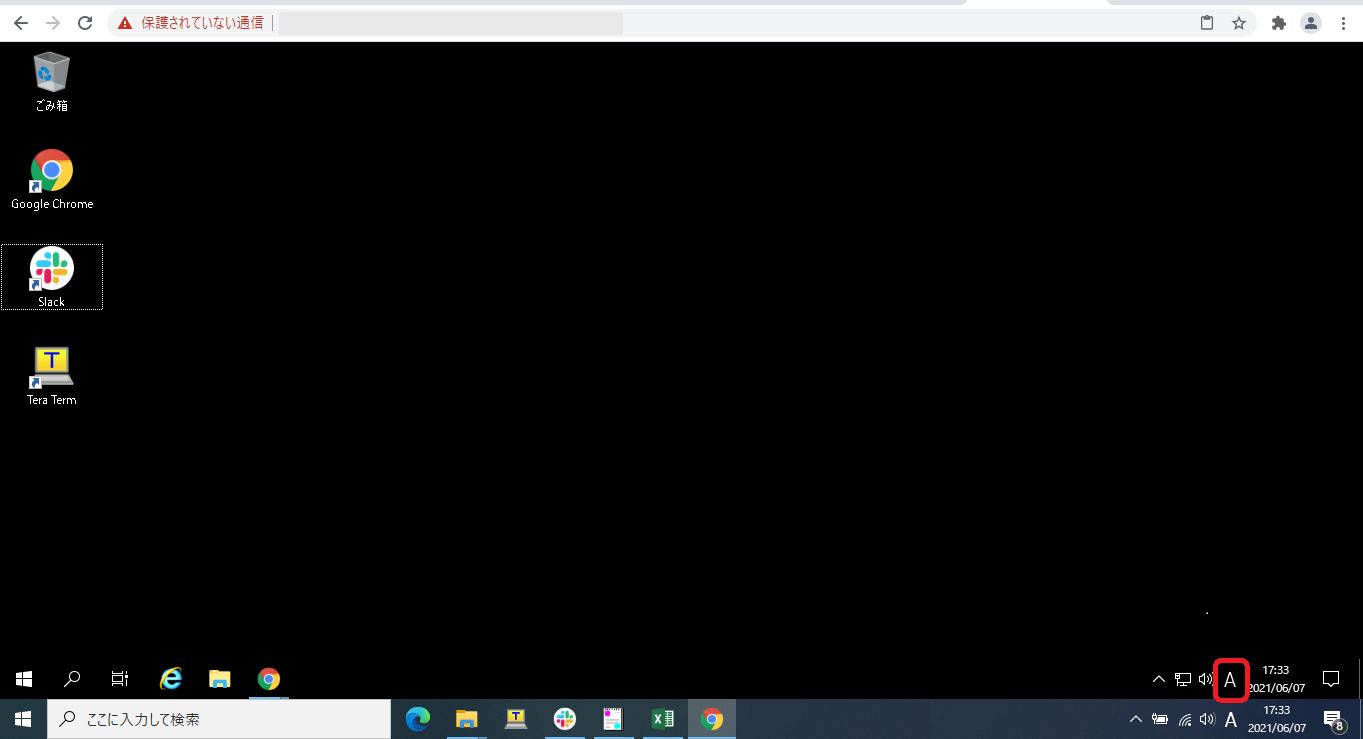Launch Microsoft Edge from the lower taskbar

(418, 719)
